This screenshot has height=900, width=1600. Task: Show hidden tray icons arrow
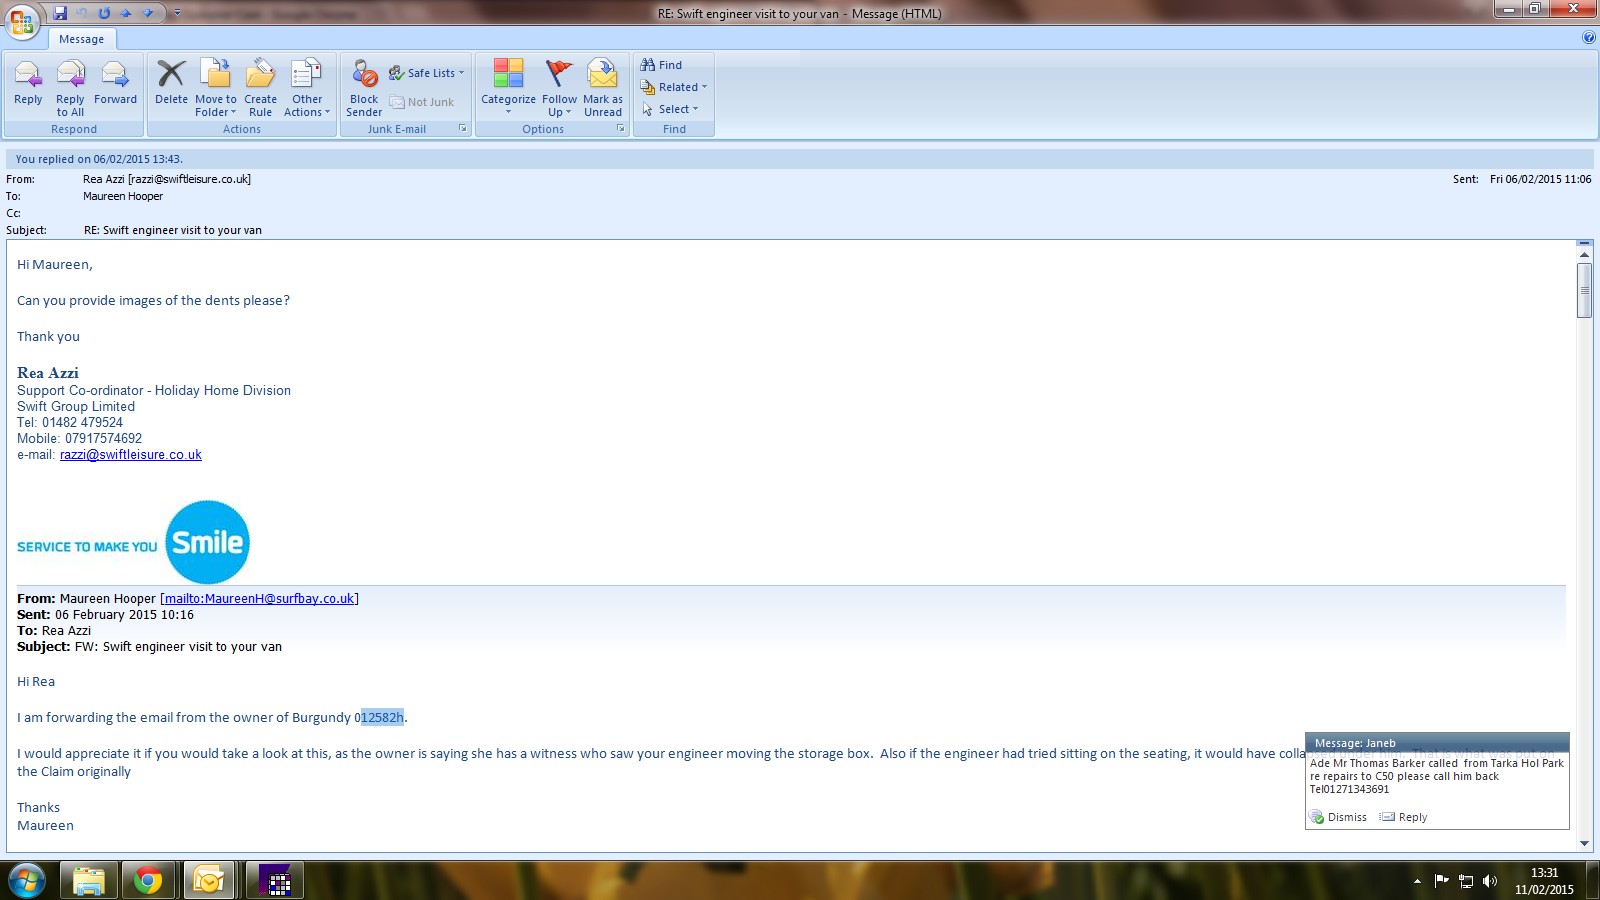[x=1417, y=881]
